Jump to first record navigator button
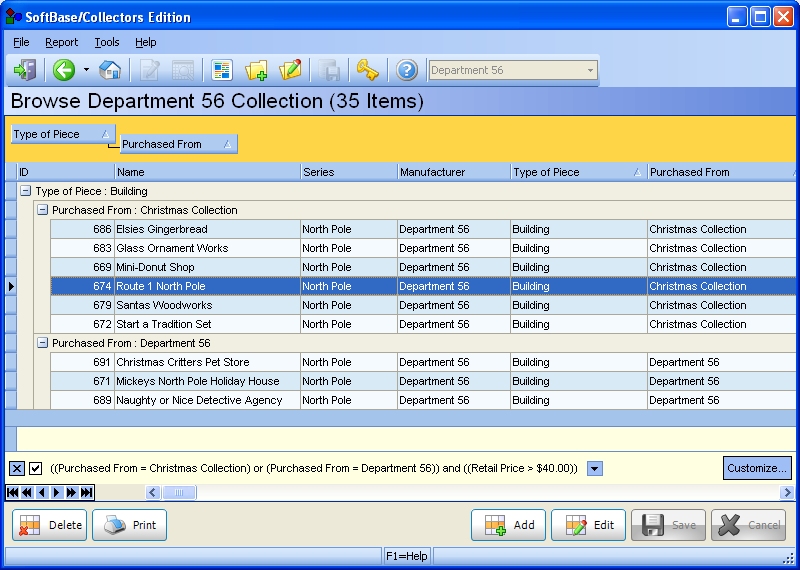 coord(13,492)
